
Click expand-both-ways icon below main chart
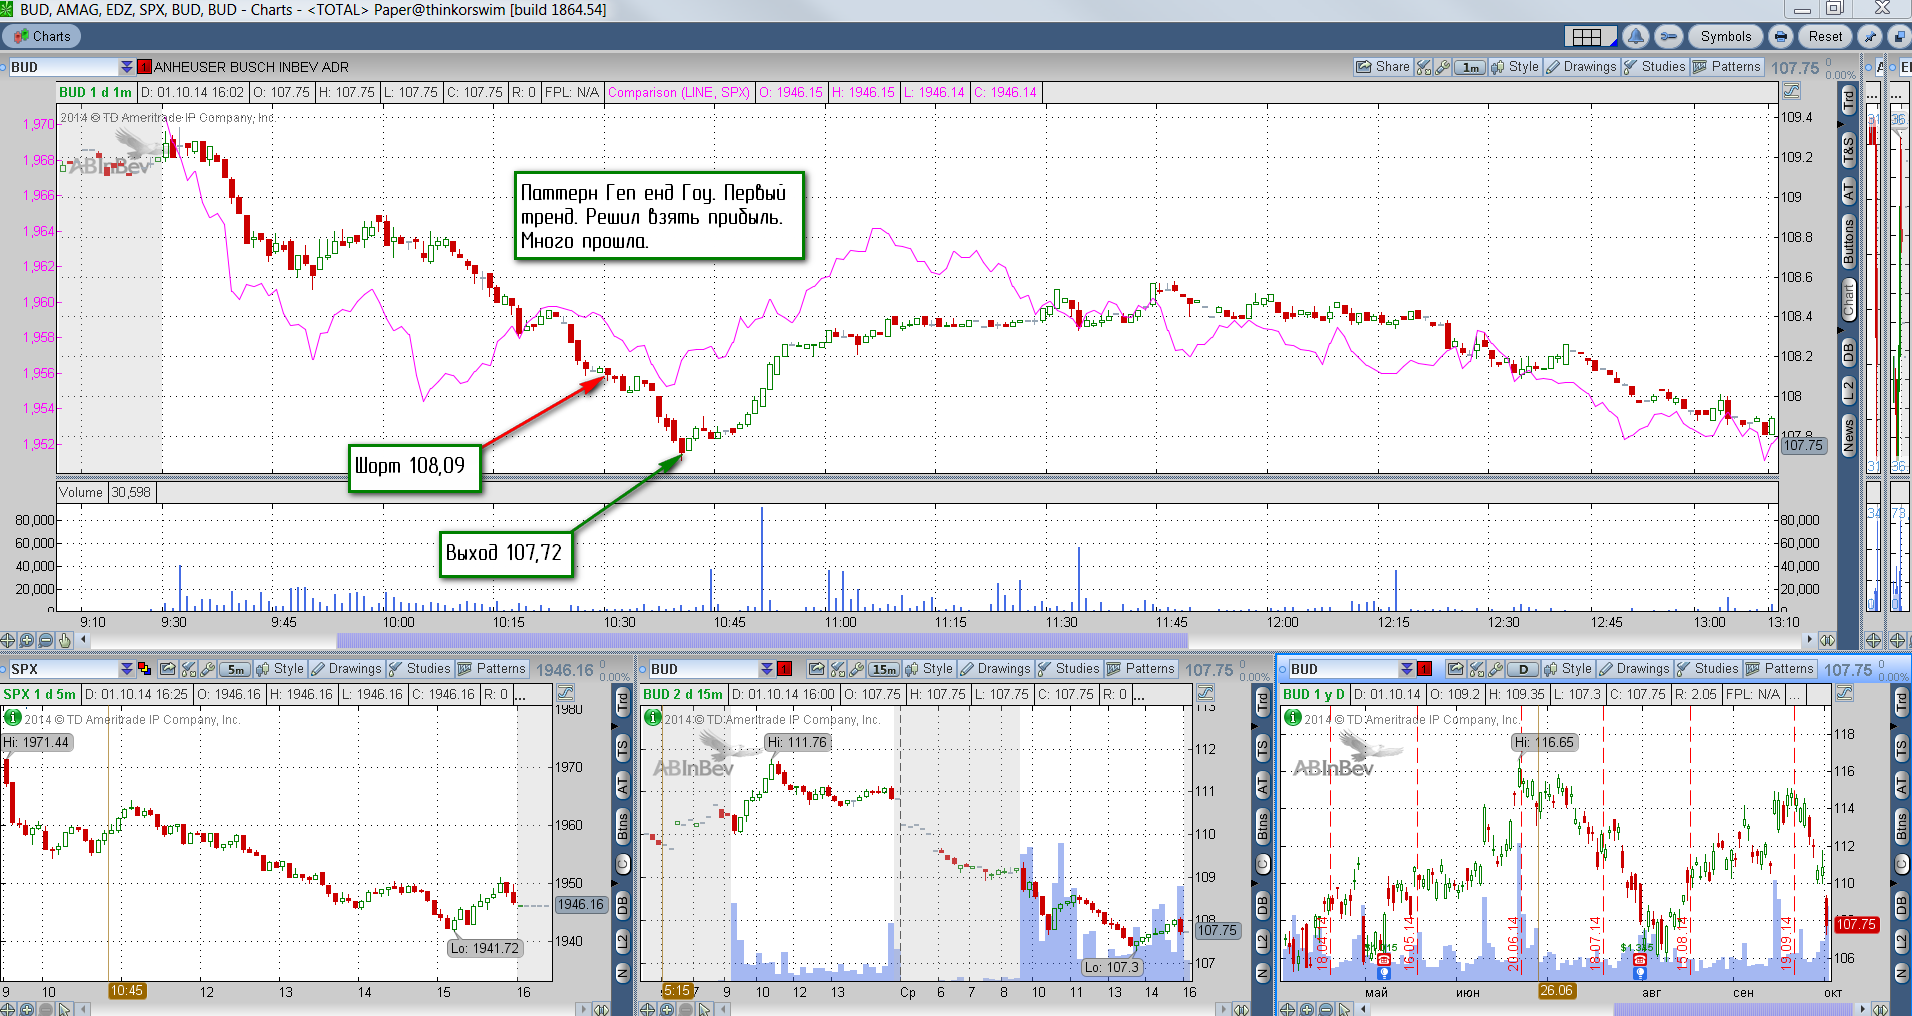pos(1827,640)
